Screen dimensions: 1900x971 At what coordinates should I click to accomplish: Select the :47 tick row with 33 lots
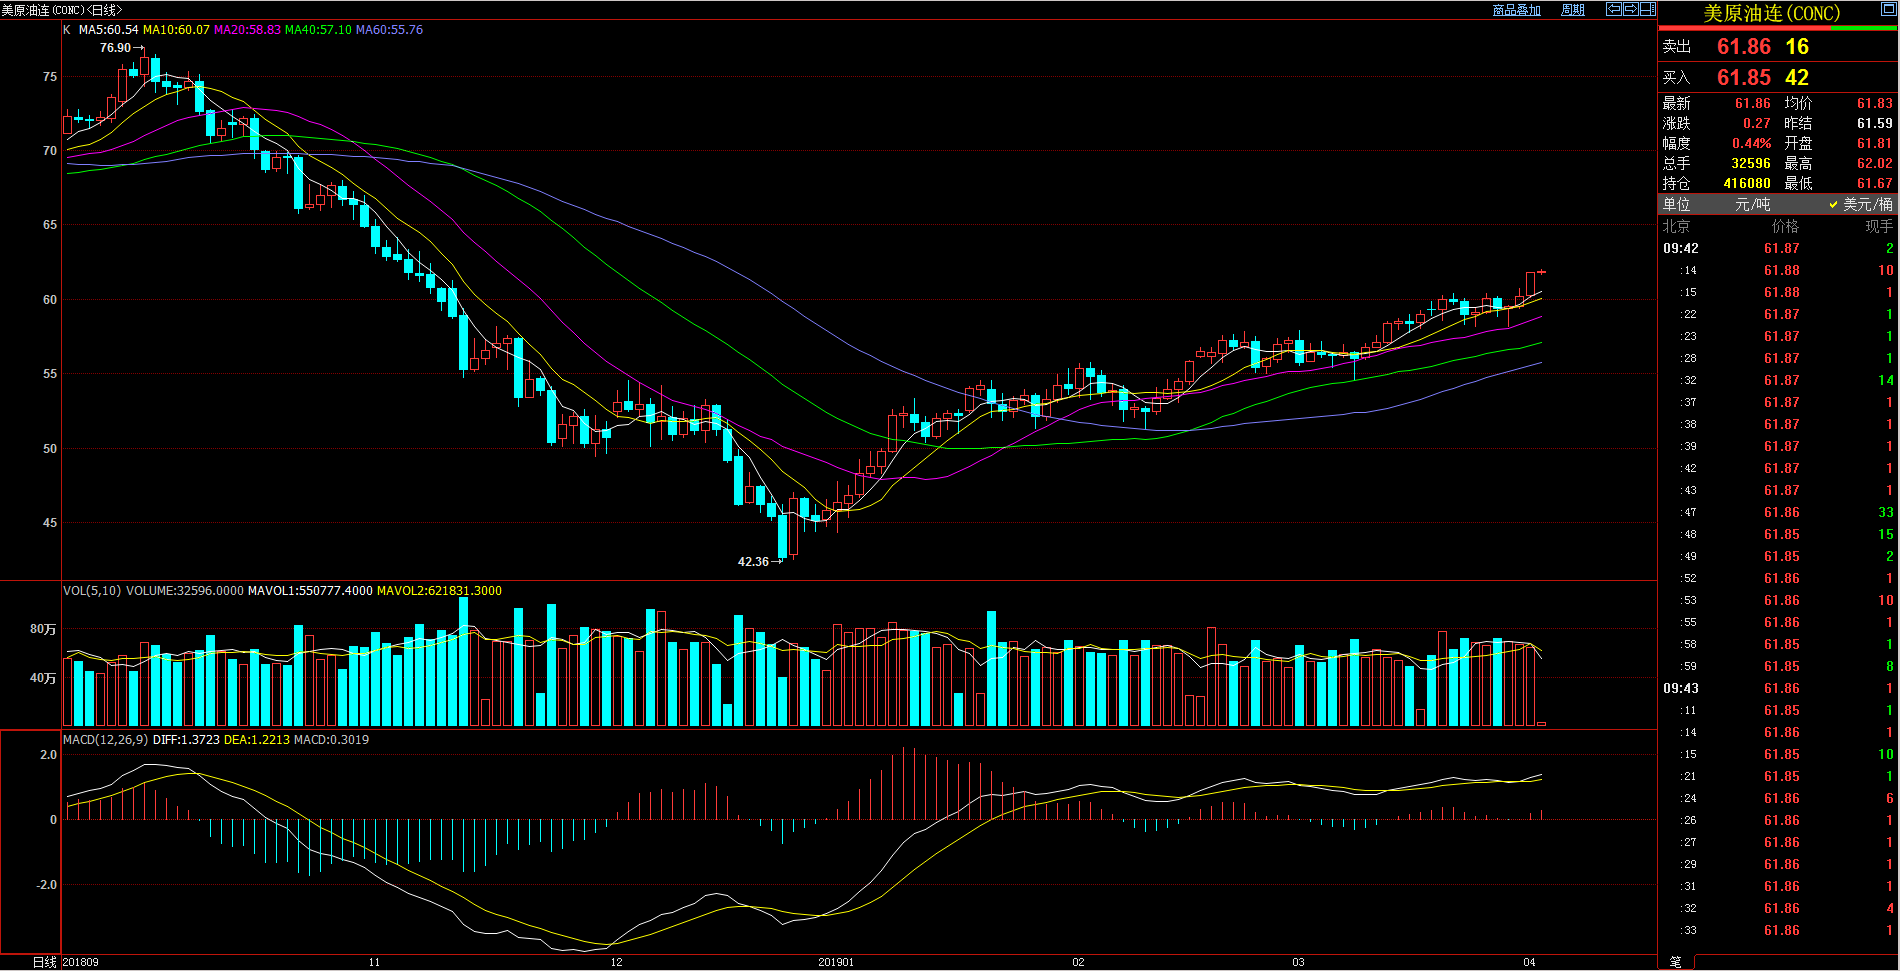coord(1778,513)
